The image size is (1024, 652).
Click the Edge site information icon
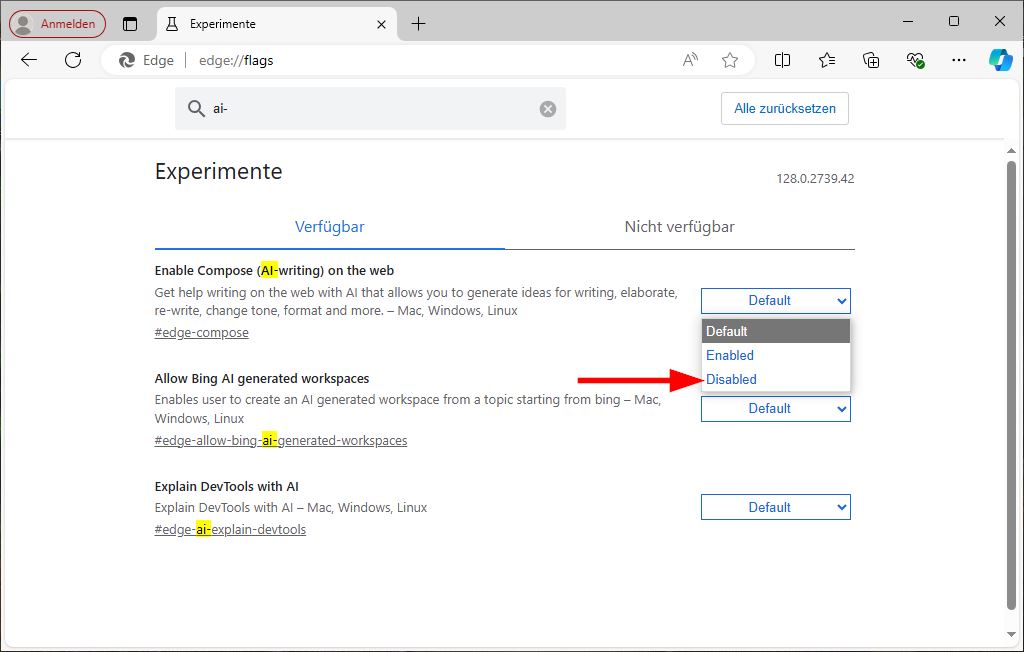[x=129, y=60]
